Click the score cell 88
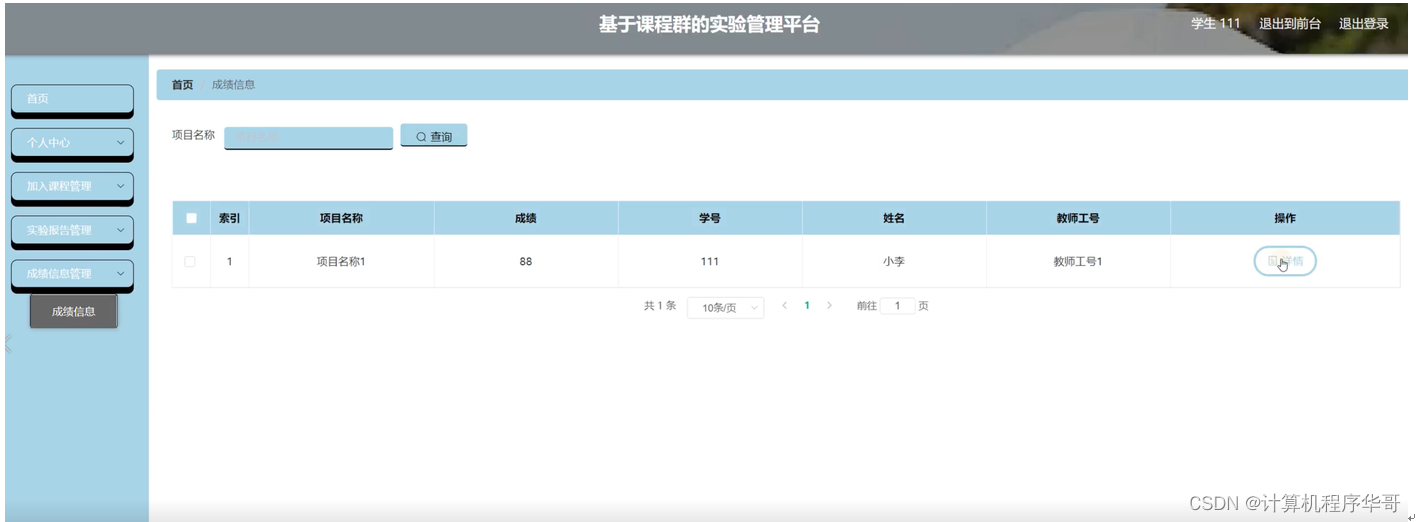The height and width of the screenshot is (522, 1416). click(526, 262)
